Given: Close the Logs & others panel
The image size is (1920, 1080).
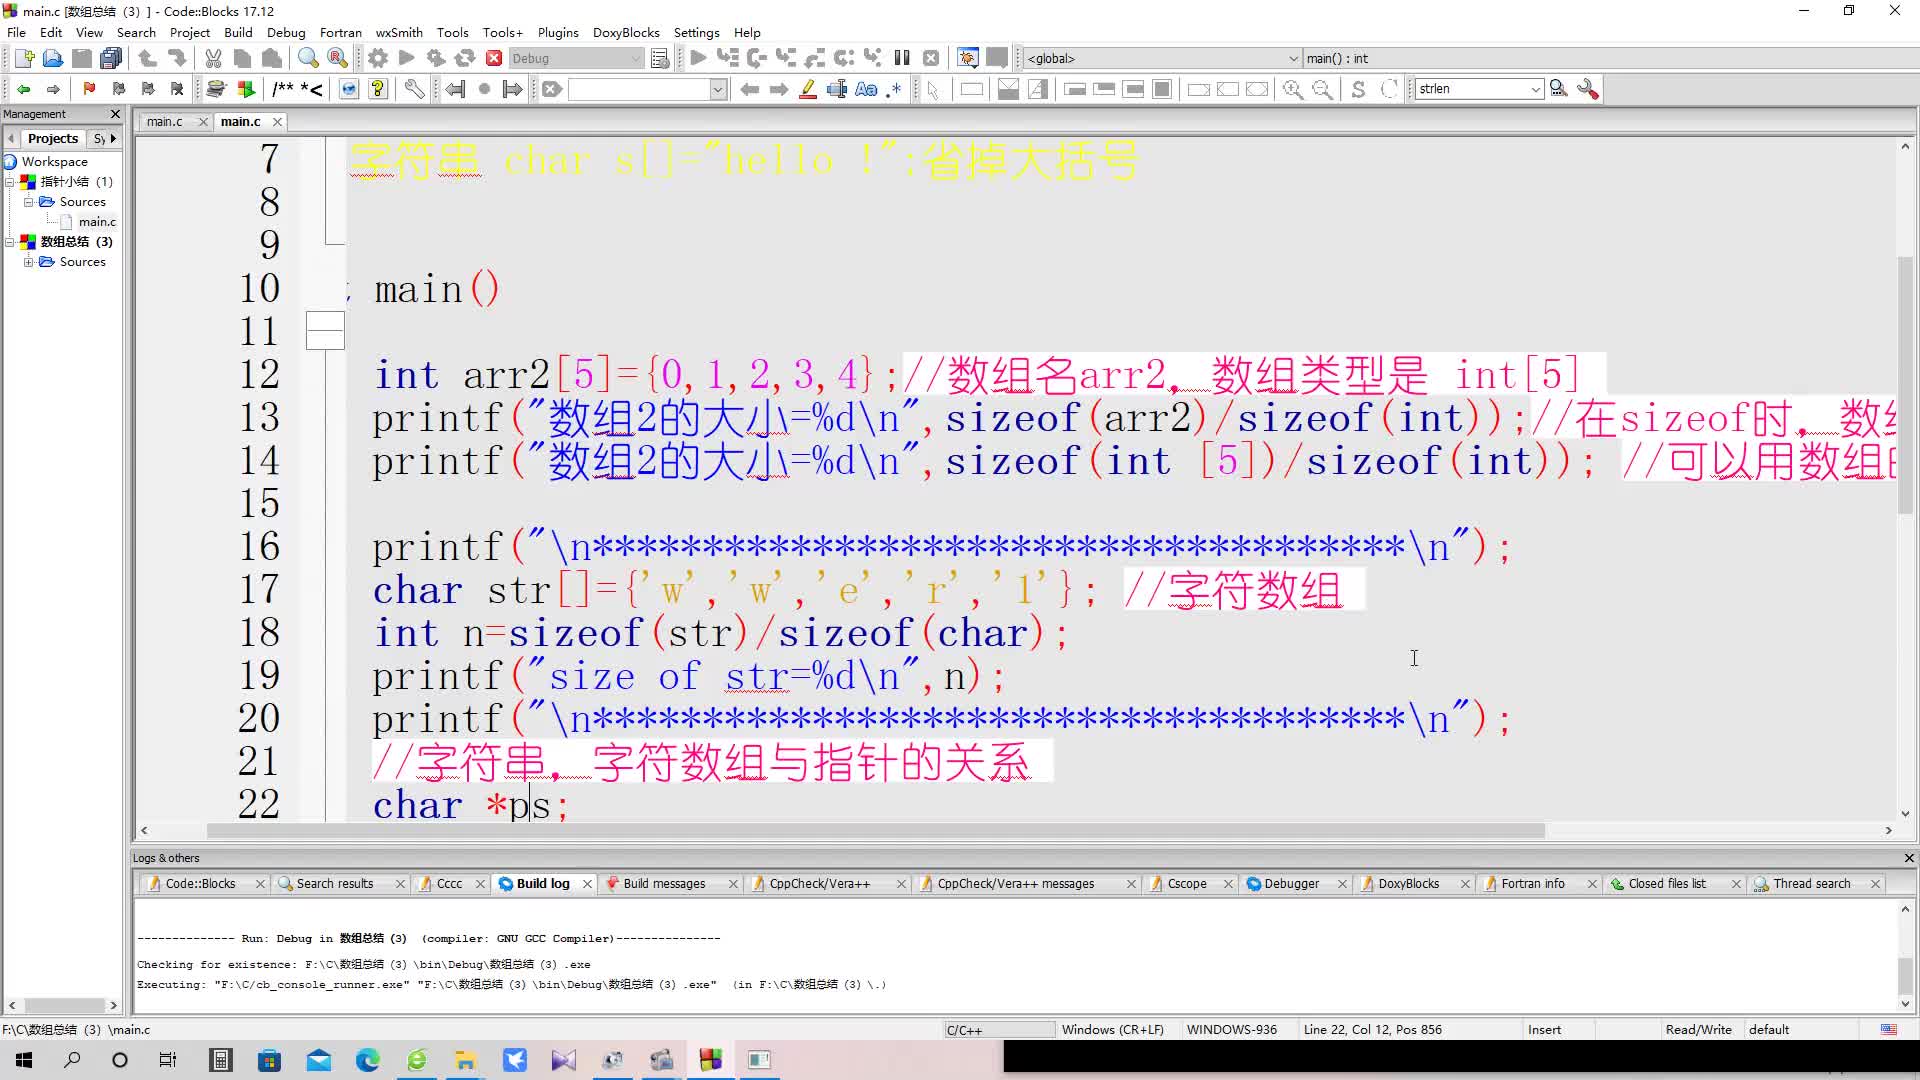Looking at the screenshot, I should click(1909, 858).
